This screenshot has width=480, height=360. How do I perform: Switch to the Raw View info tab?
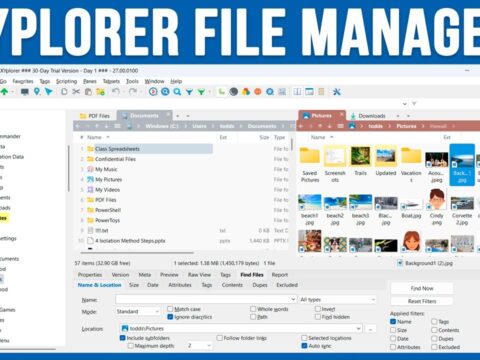coord(199,275)
